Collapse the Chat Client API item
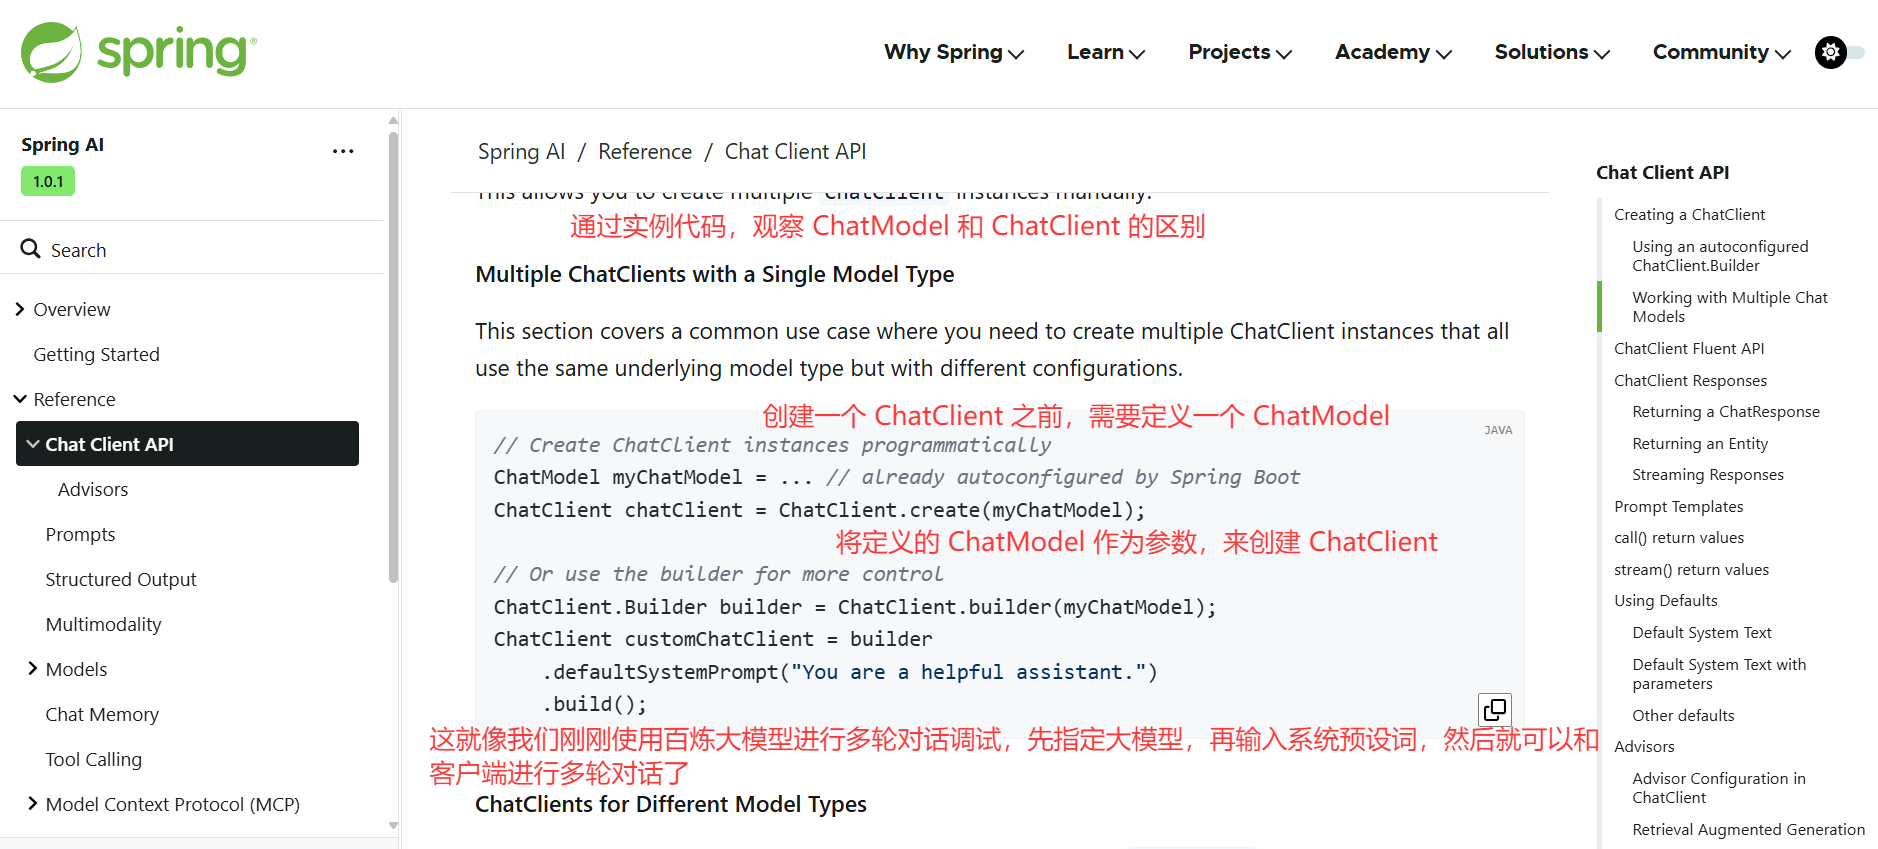This screenshot has height=849, width=1878. 33,444
